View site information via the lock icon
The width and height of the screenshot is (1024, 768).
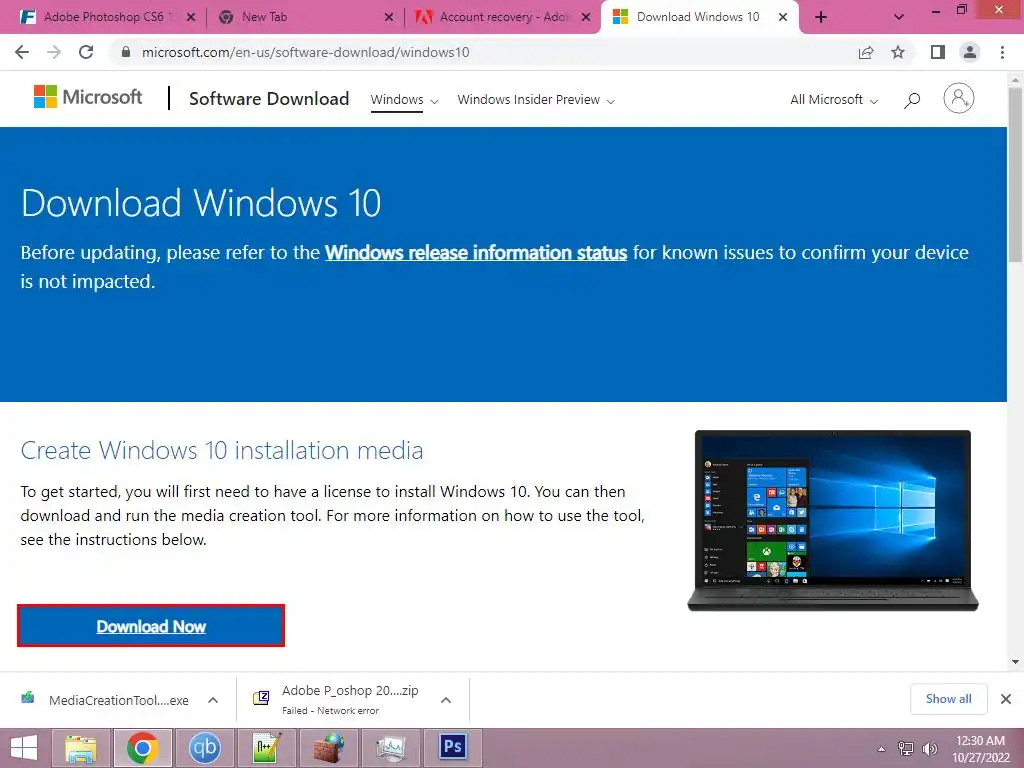[x=126, y=52]
